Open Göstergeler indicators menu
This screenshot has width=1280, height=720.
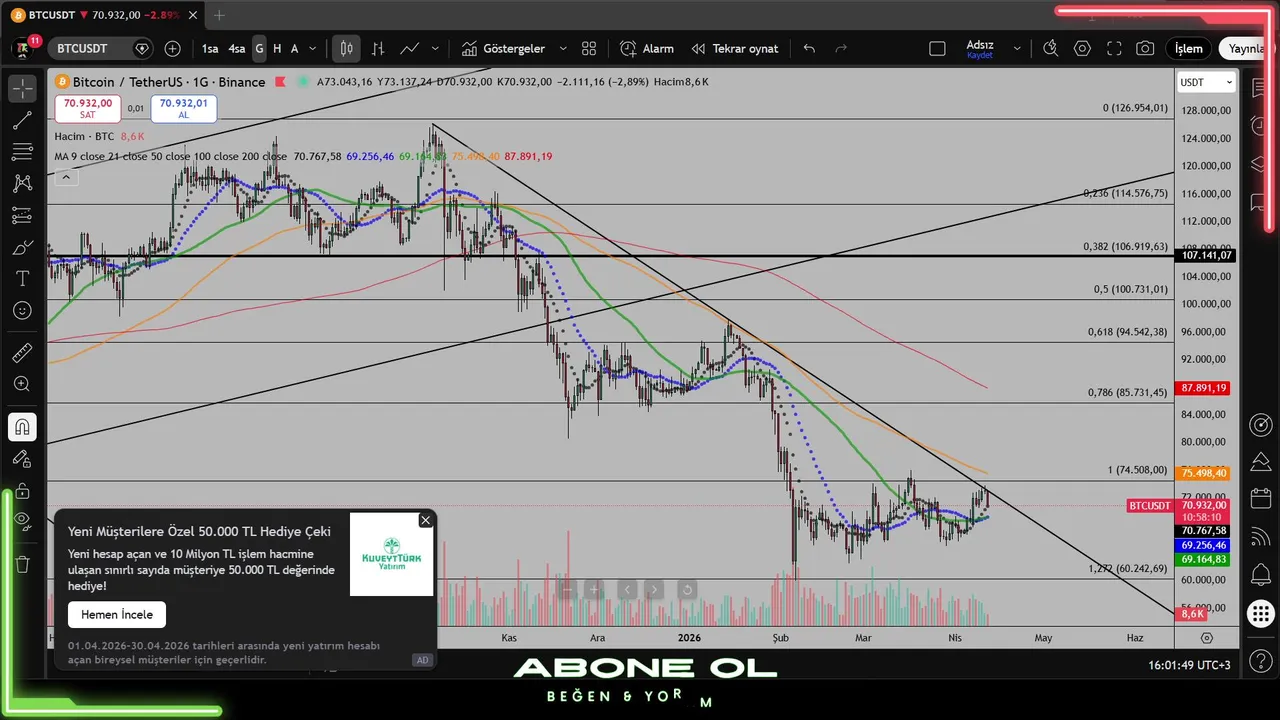[503, 48]
